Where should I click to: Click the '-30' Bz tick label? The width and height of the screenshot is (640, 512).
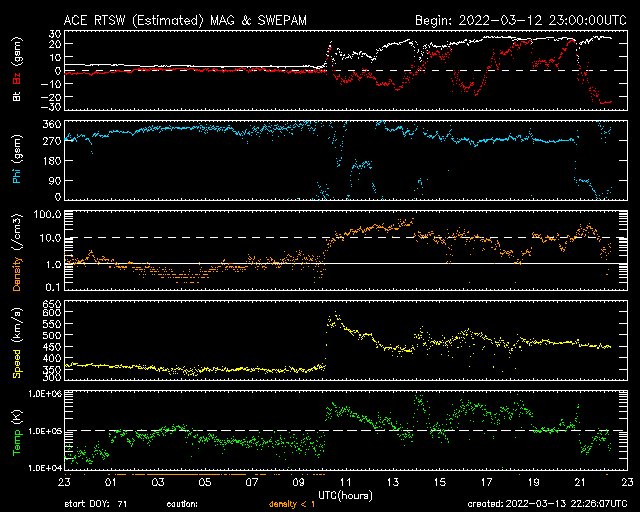(50, 107)
